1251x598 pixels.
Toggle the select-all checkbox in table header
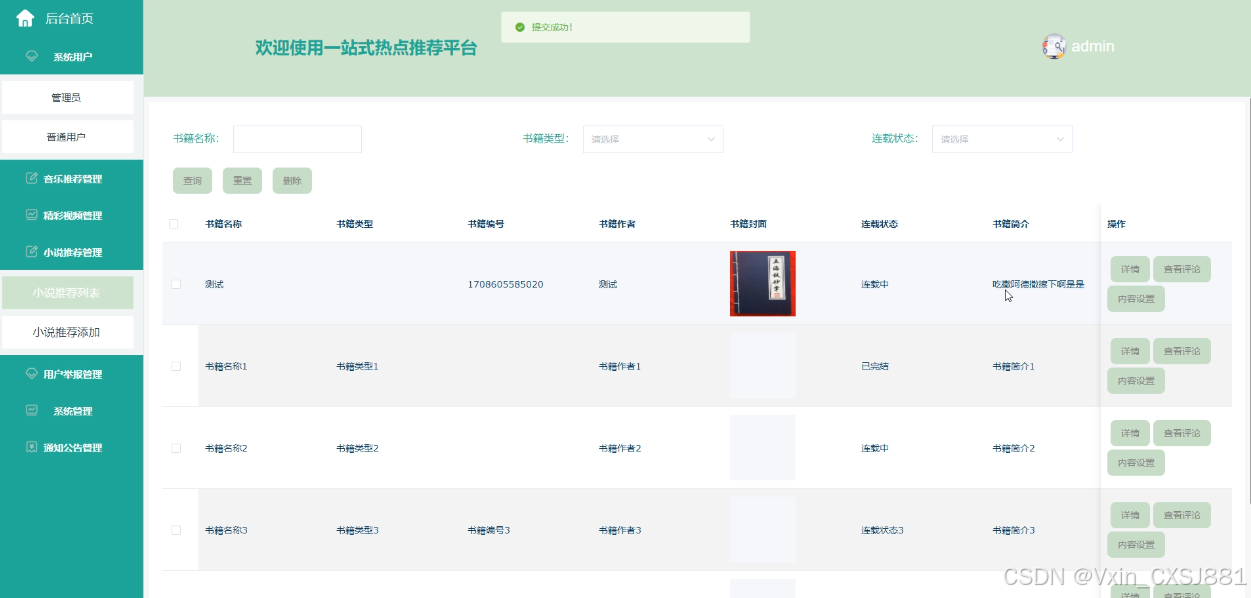174,224
